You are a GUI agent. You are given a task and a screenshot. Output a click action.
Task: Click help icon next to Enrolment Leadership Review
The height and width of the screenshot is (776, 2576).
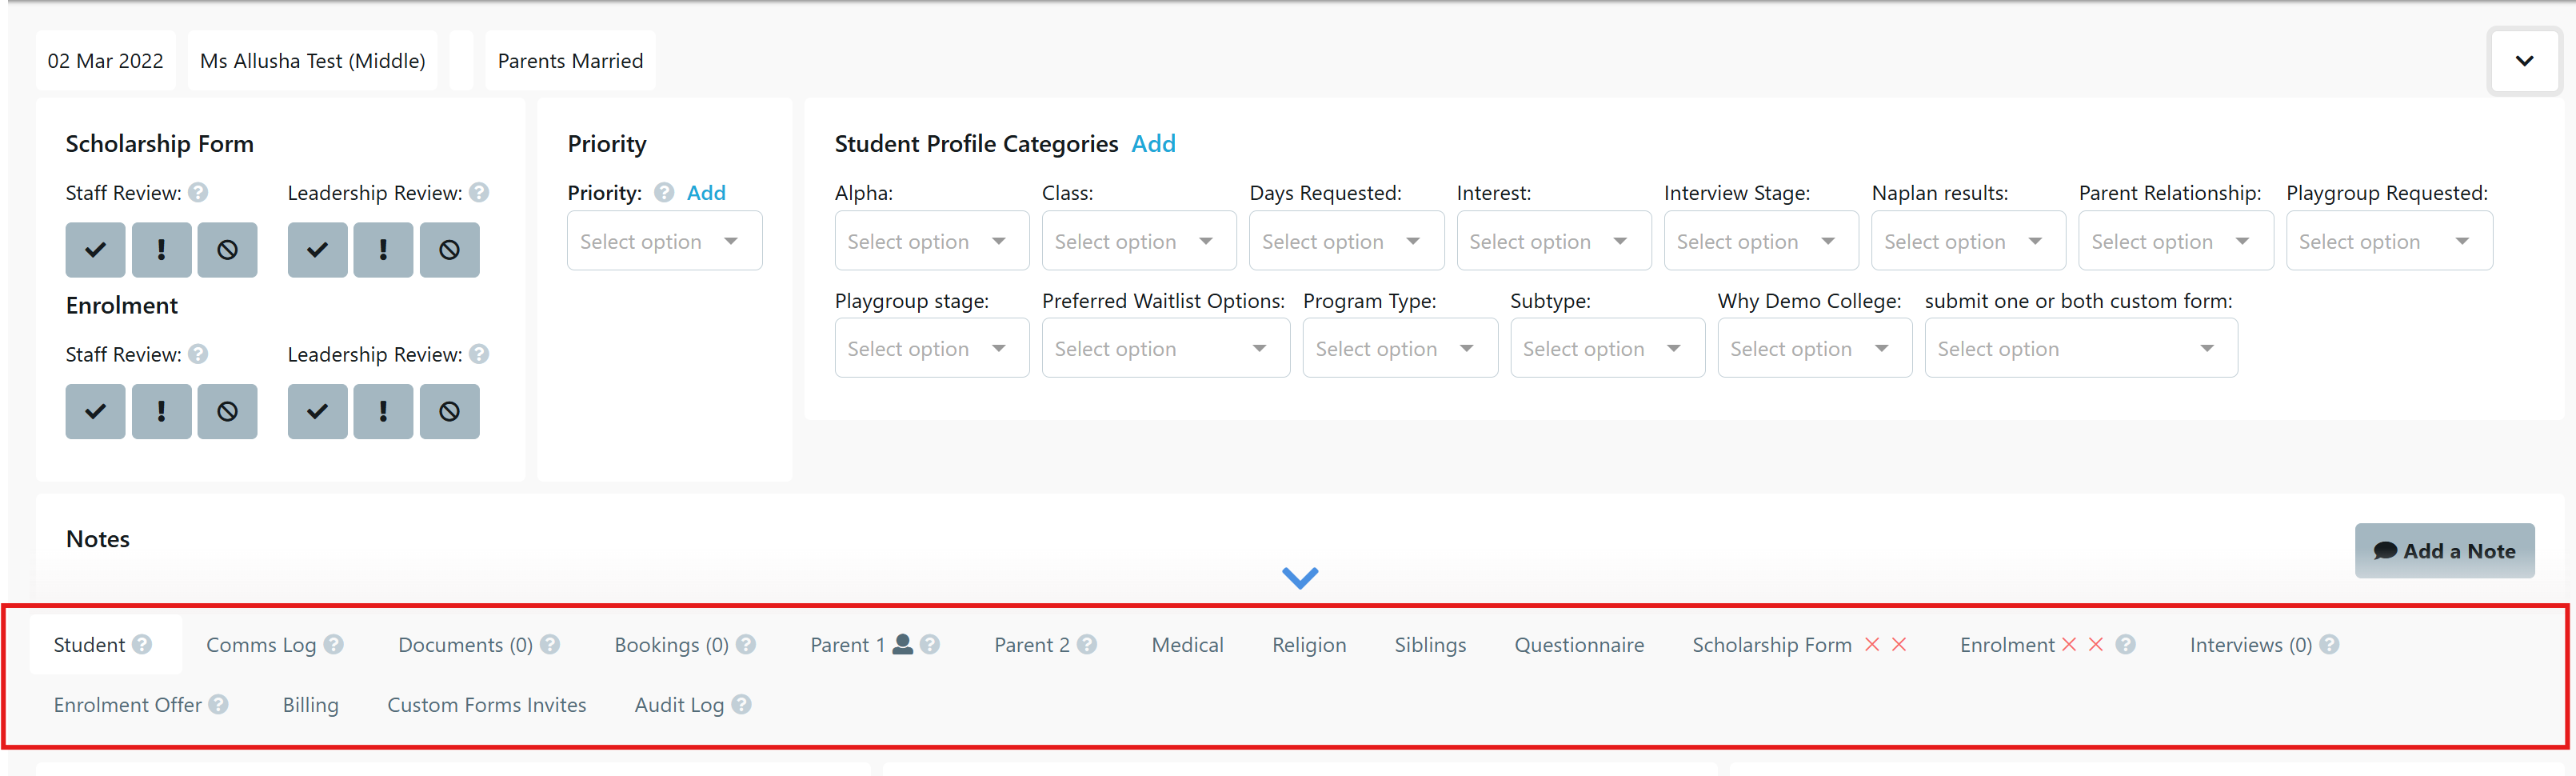tap(479, 354)
